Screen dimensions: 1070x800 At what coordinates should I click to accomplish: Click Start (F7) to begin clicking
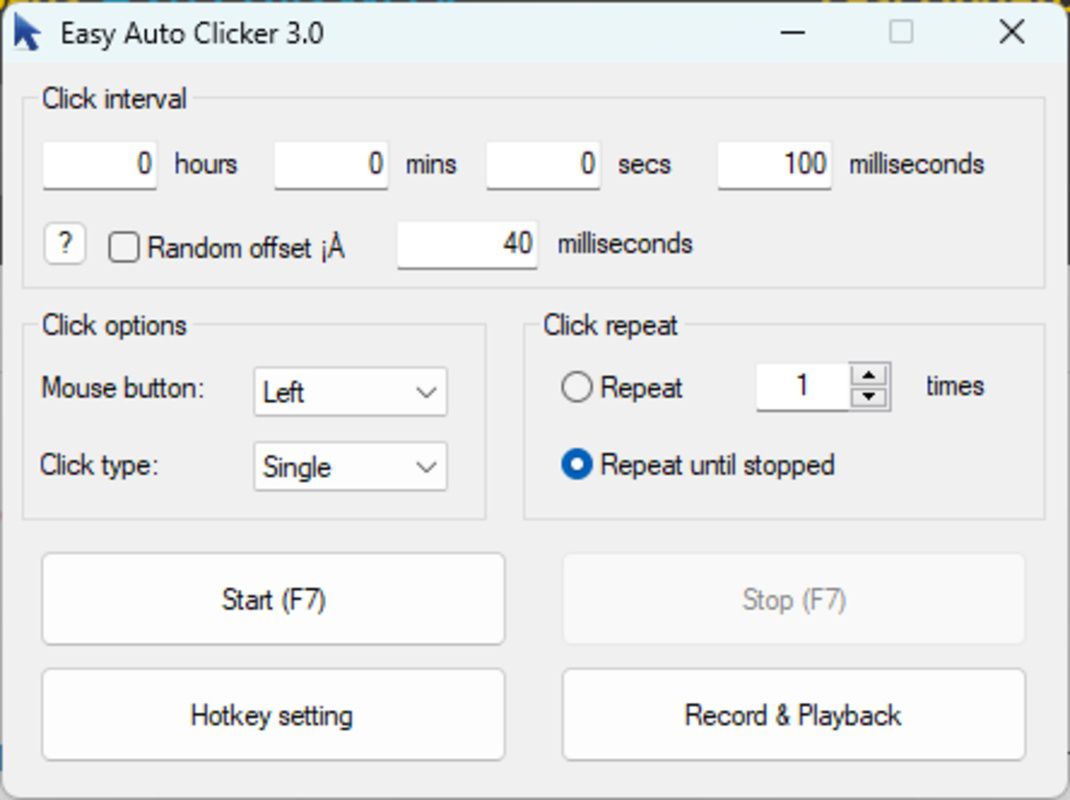tap(273, 599)
